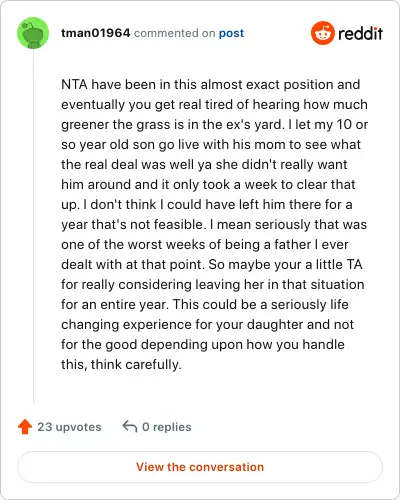Open the tman01964 username profile link
This screenshot has height=500, width=400.
pyautogui.click(x=95, y=33)
